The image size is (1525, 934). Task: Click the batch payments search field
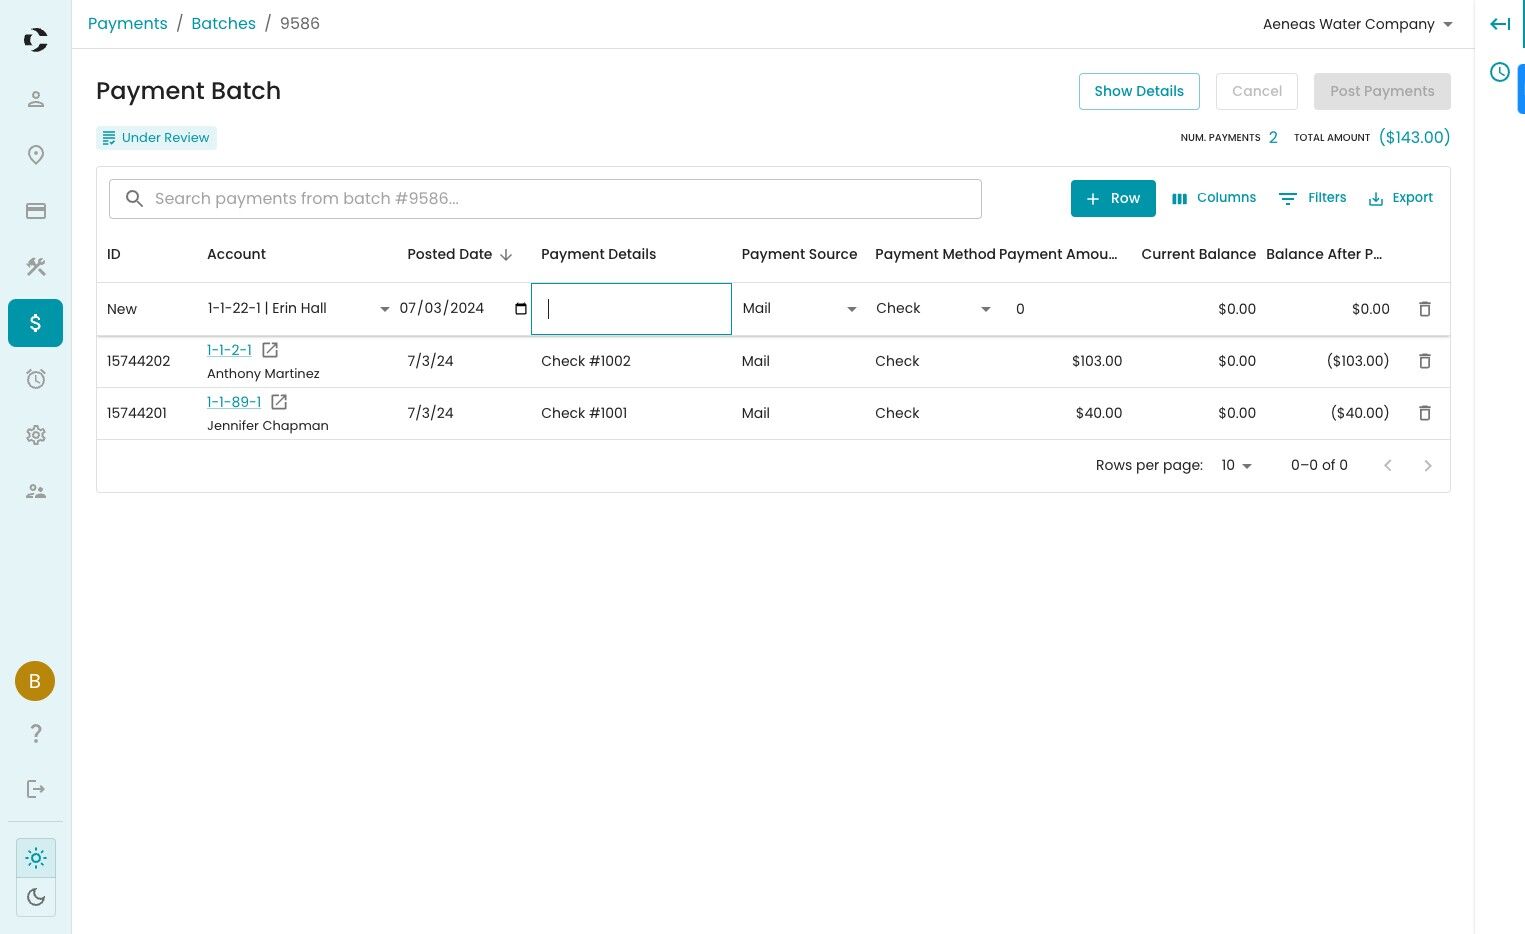[x=560, y=199]
